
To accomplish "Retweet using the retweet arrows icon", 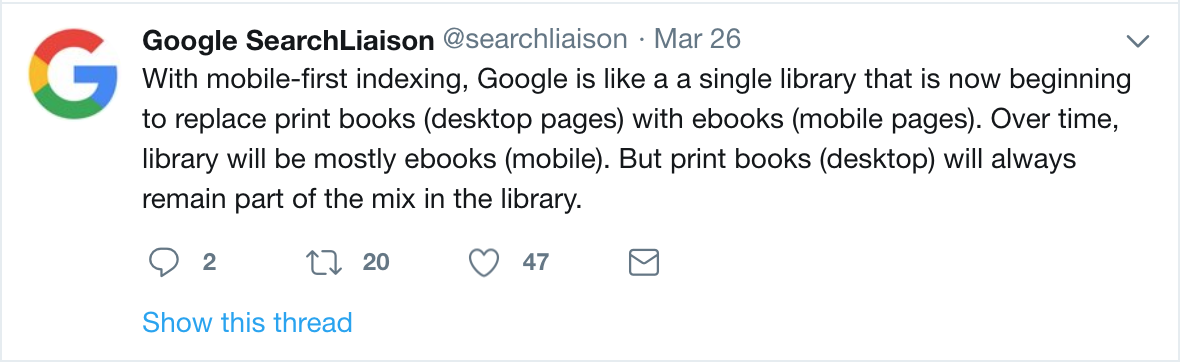I will coord(324,262).
